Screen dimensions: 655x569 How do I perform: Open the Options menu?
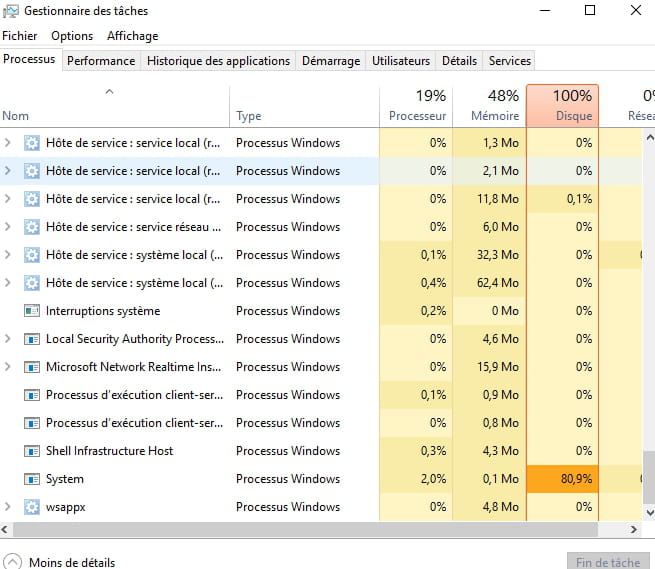[72, 36]
